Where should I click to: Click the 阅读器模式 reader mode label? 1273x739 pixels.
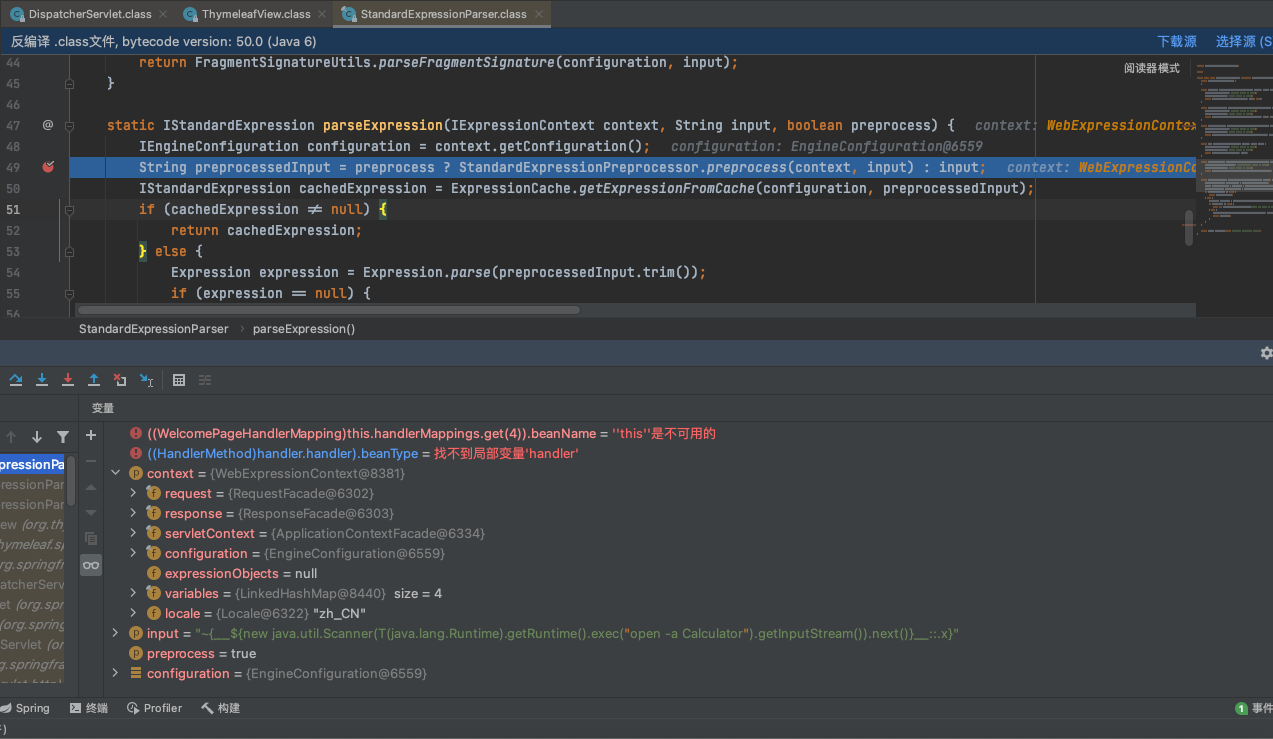(1152, 68)
